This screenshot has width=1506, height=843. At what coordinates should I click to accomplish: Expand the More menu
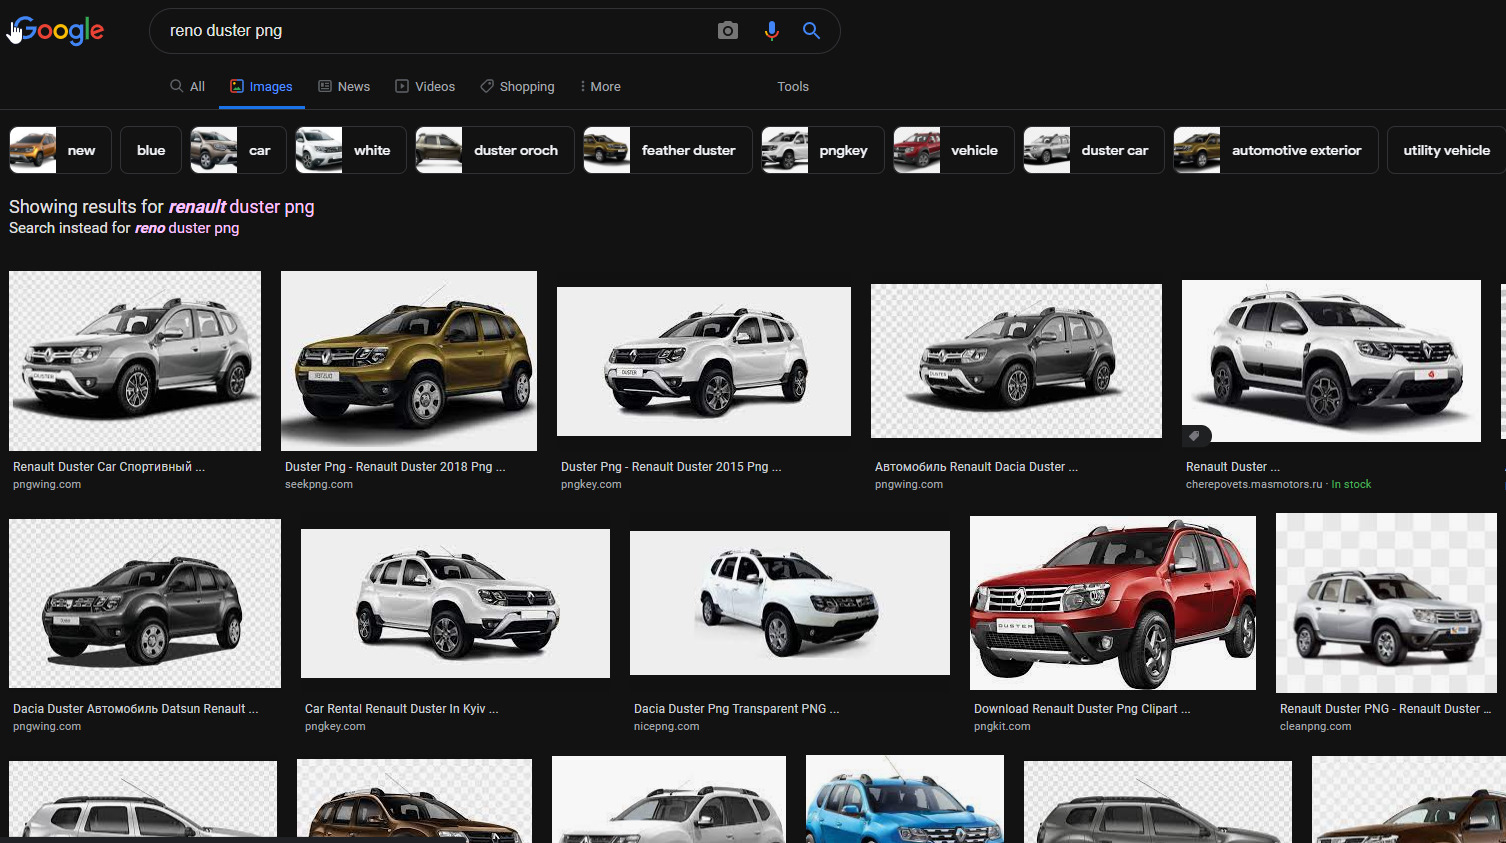coord(600,87)
